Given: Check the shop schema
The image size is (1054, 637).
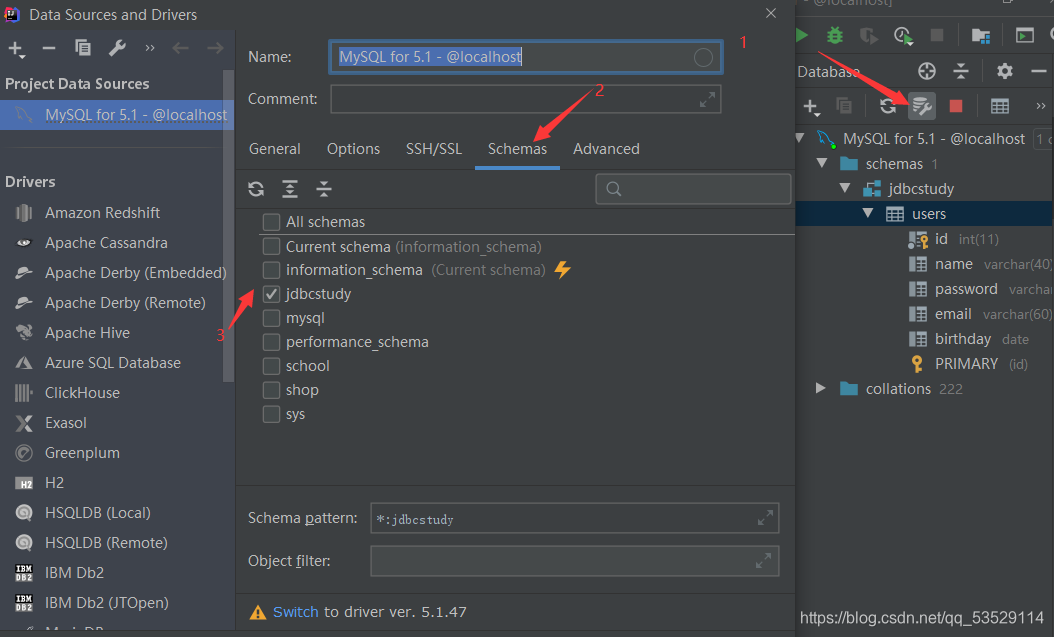Looking at the screenshot, I should (x=272, y=390).
